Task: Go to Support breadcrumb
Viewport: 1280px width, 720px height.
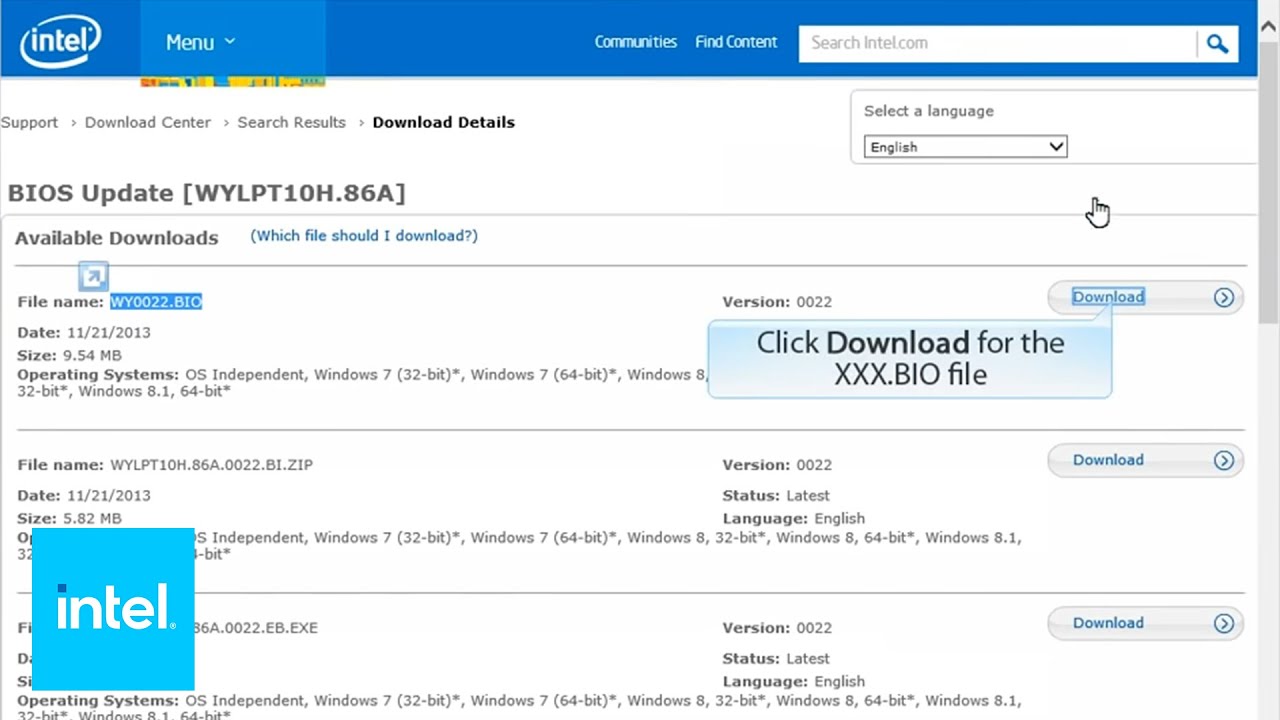Action: (29, 122)
